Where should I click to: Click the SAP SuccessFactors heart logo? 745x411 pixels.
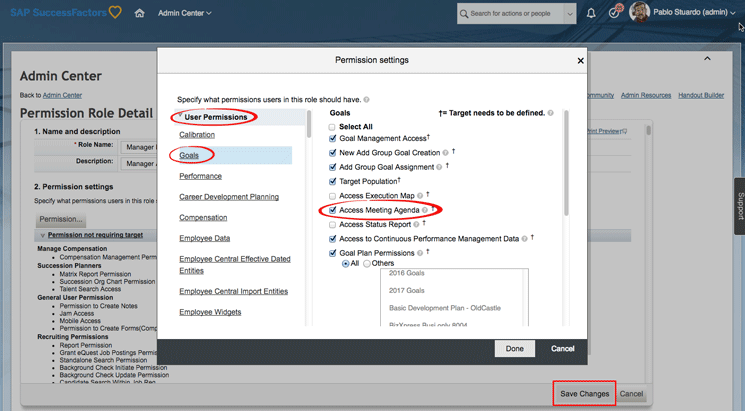(x=115, y=12)
